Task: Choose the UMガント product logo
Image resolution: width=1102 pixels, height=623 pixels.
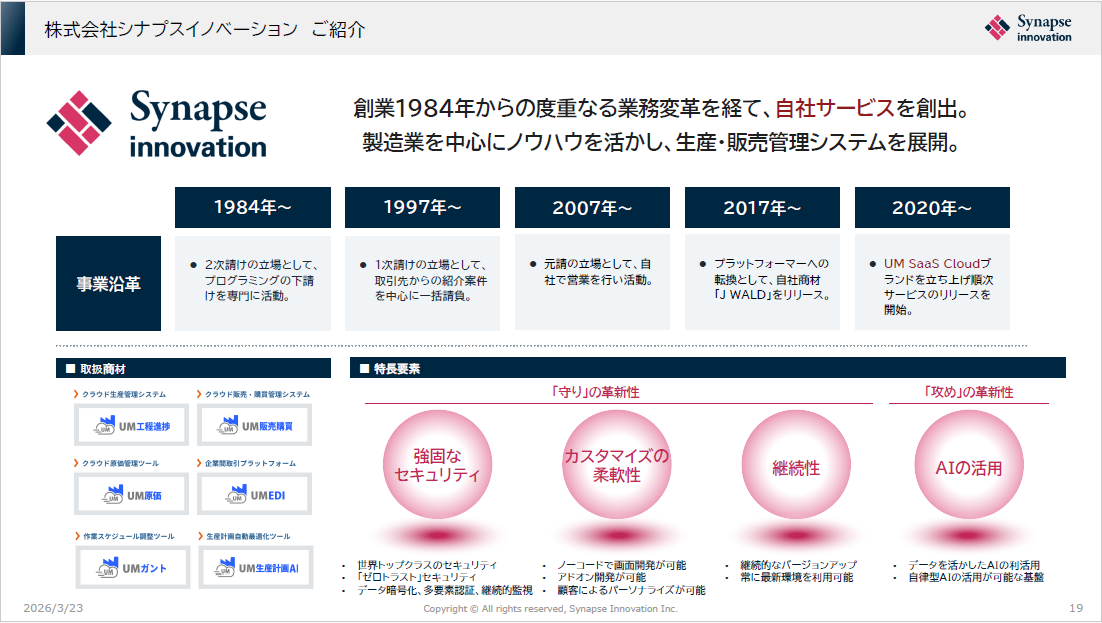Action: click(130, 568)
